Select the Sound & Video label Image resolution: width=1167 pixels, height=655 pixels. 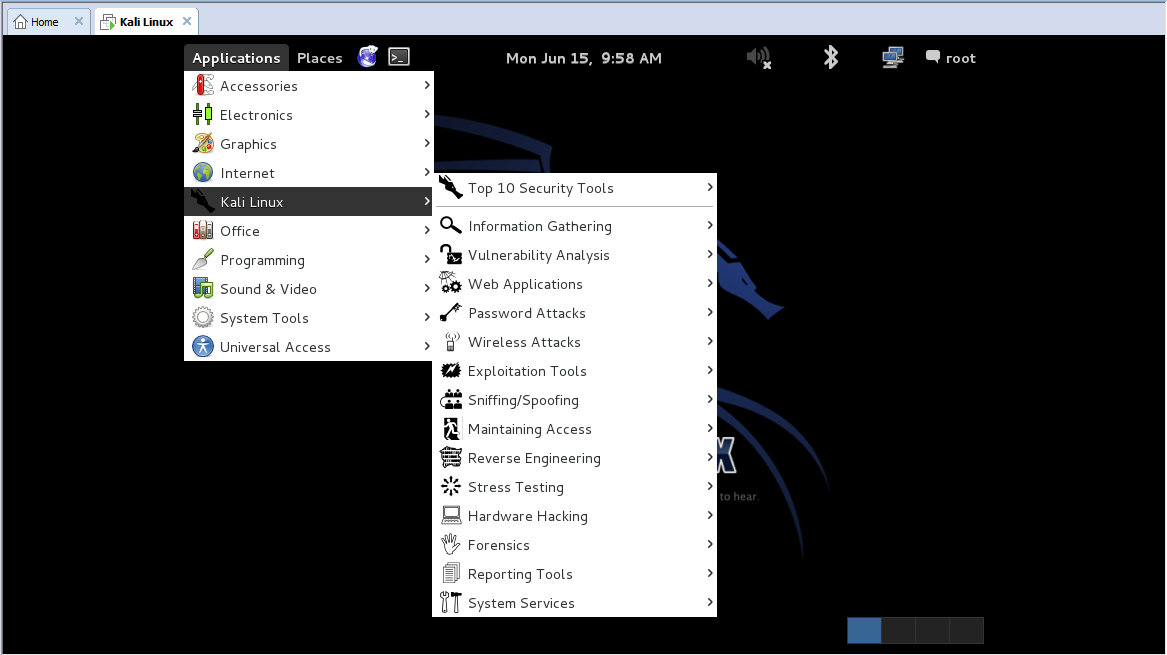point(269,289)
